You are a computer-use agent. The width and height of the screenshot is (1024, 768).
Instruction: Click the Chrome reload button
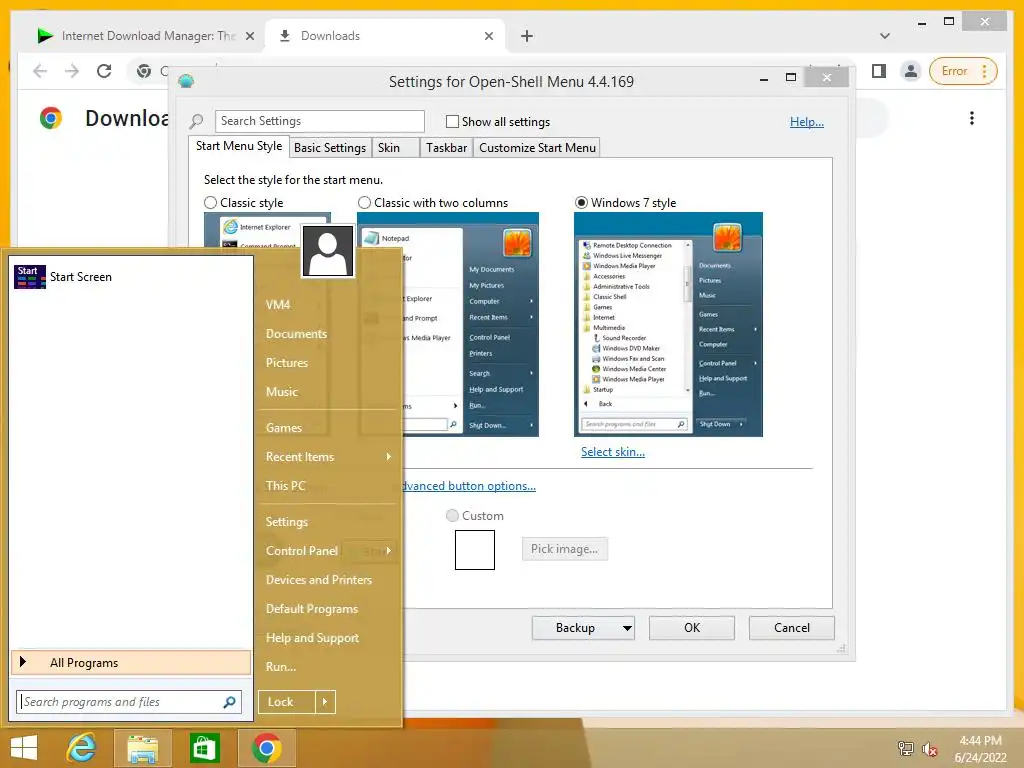104,71
